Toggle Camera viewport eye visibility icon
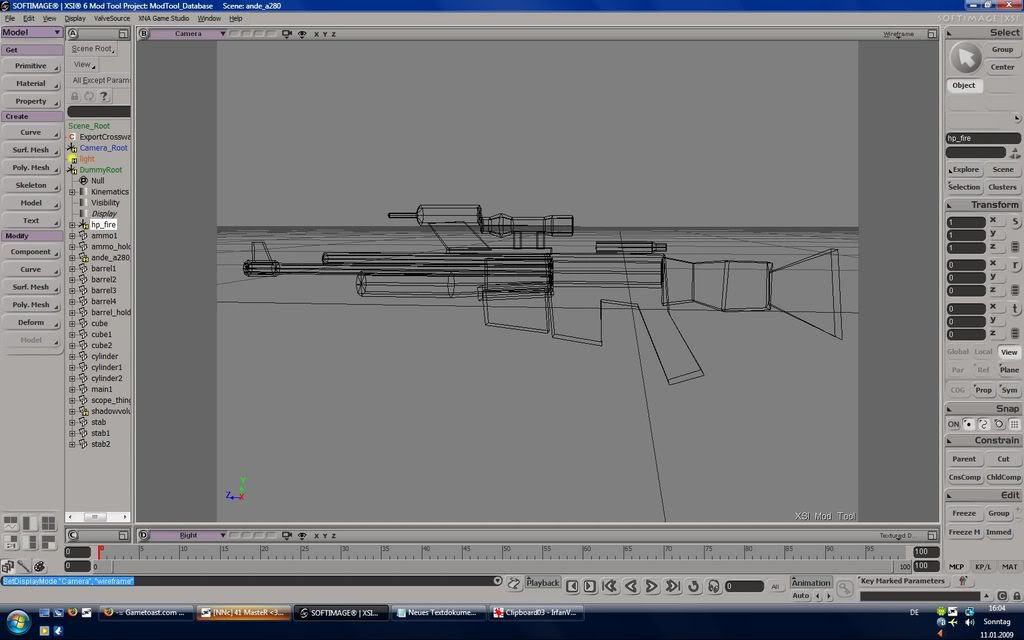Screen dimensions: 1024x640 [x=302, y=33]
